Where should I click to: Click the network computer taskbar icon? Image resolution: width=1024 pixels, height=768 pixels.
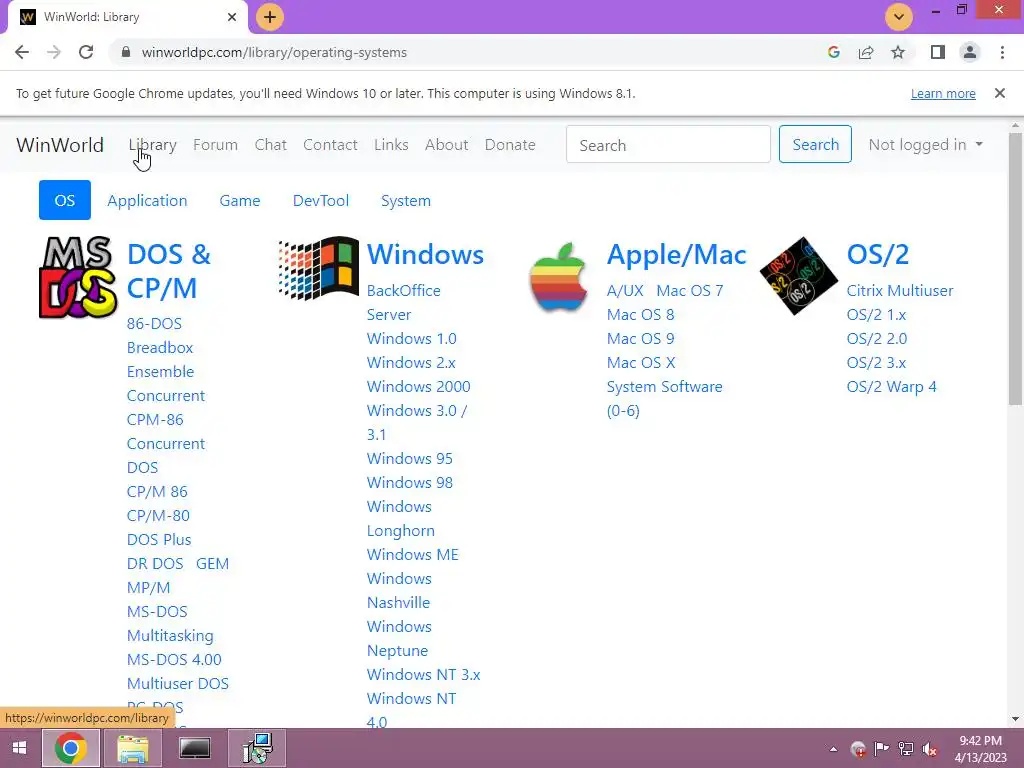tap(257, 748)
